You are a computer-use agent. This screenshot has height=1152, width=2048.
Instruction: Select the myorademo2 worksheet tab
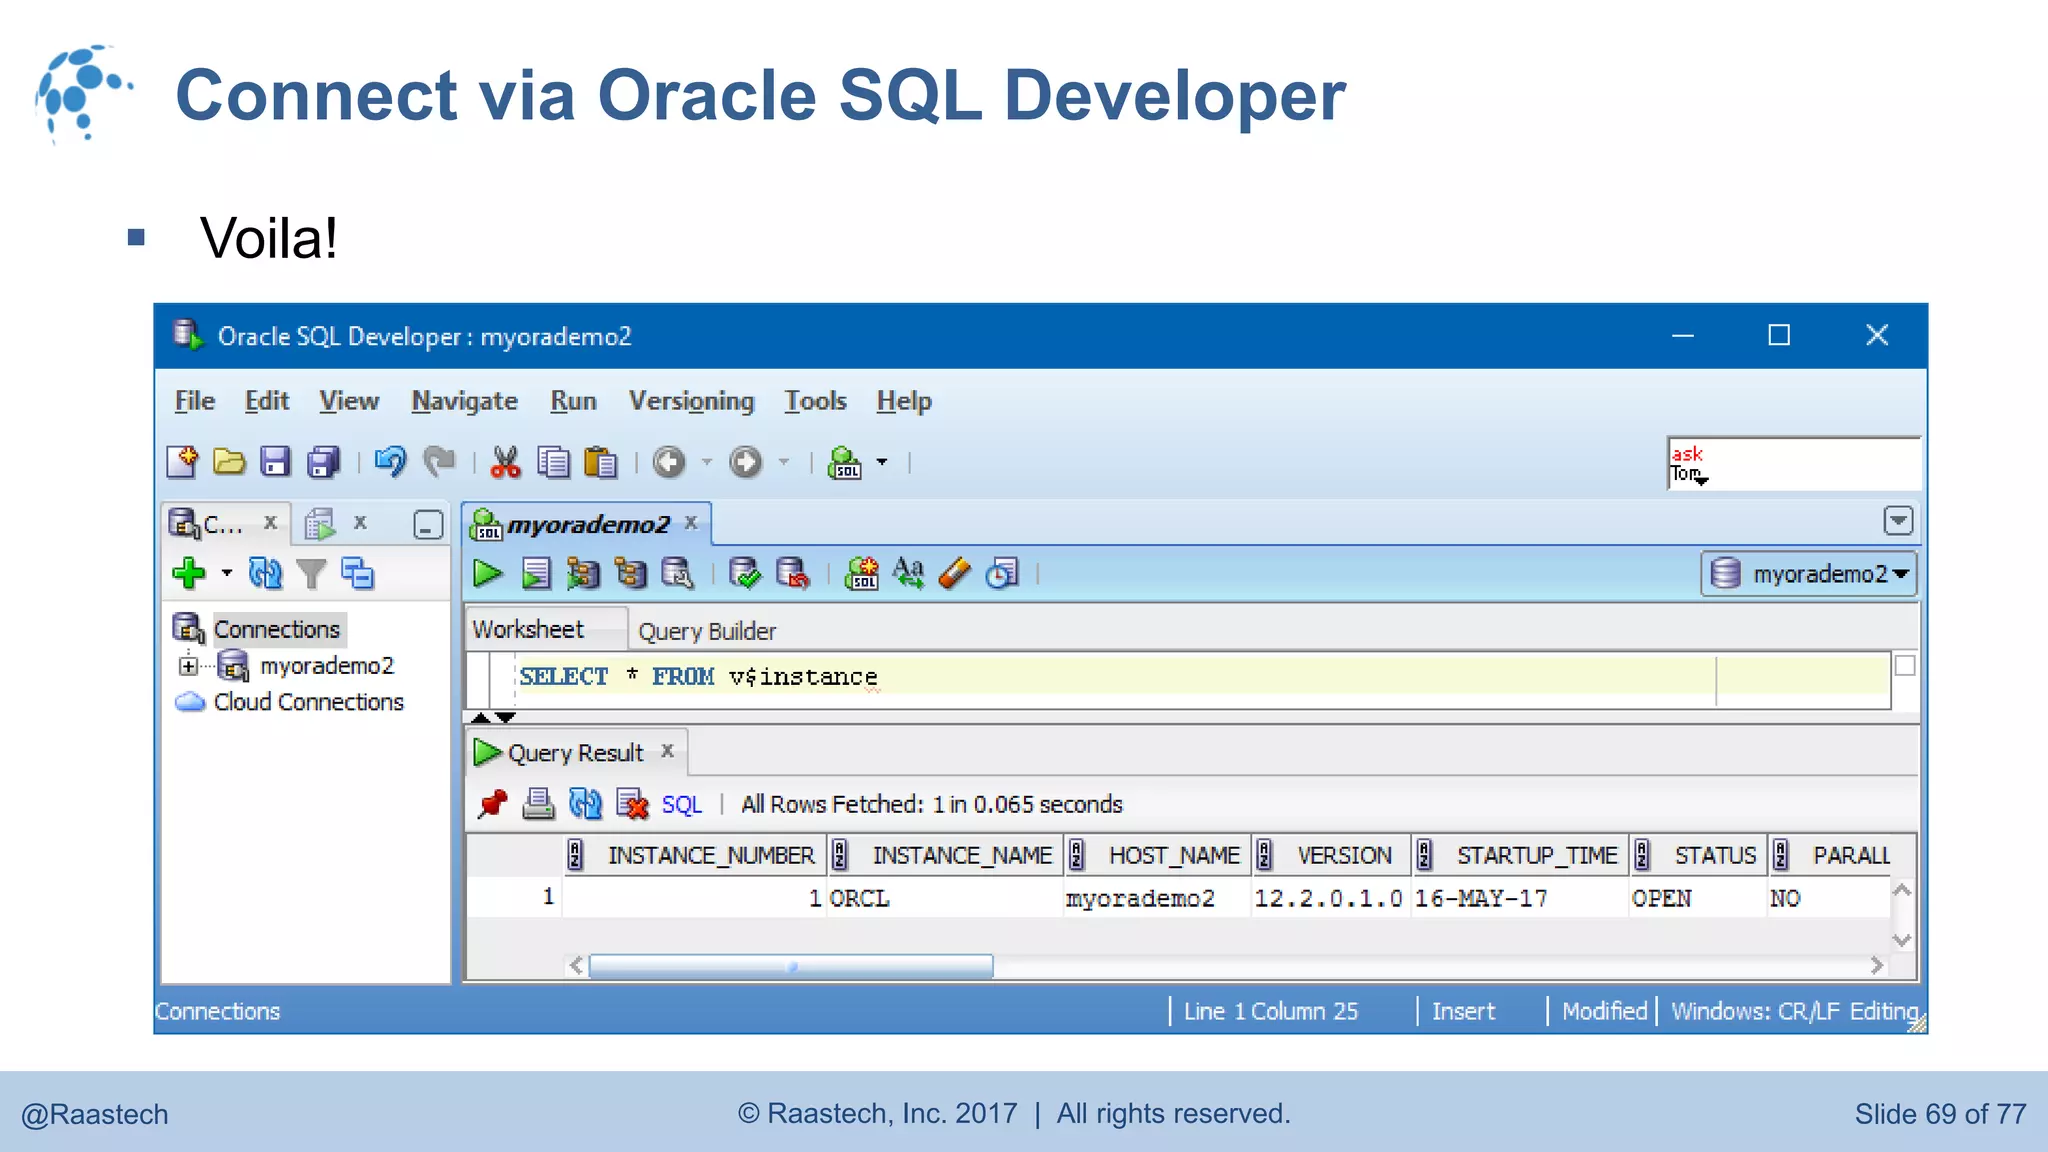click(x=588, y=525)
